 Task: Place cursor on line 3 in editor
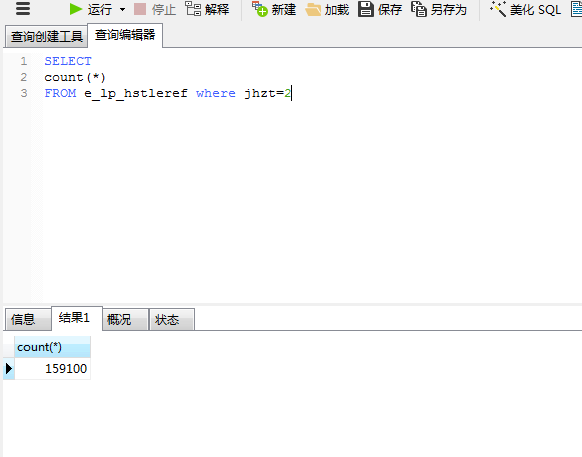click(168, 93)
